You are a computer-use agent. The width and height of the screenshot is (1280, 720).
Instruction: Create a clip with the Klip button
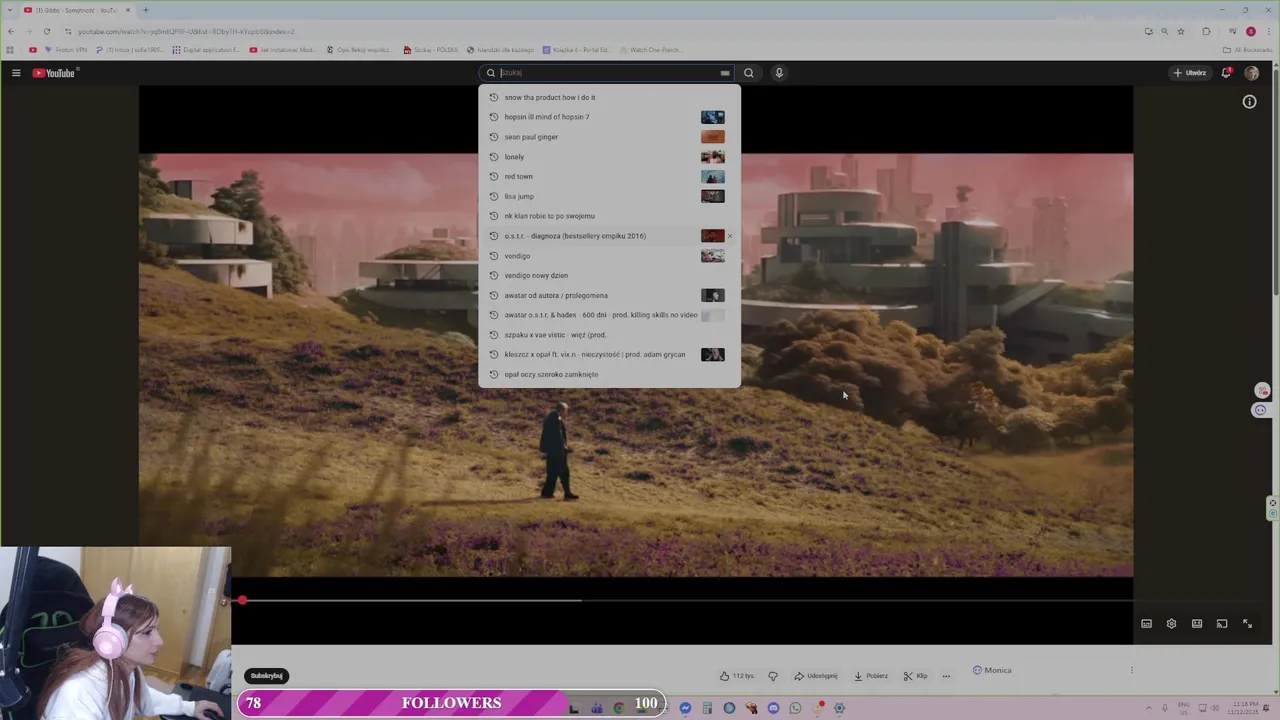pyautogui.click(x=915, y=676)
